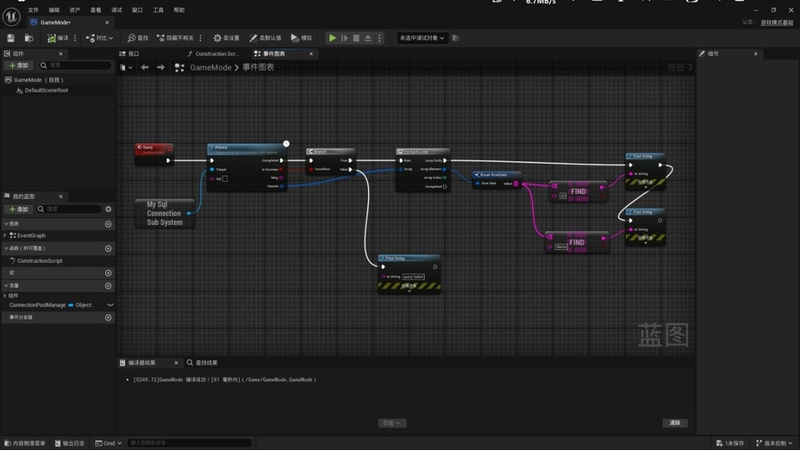This screenshot has width=800, height=450.
Task: Toggle visibility eye of the ConnectionPoolManage variable
Action: click(x=110, y=305)
